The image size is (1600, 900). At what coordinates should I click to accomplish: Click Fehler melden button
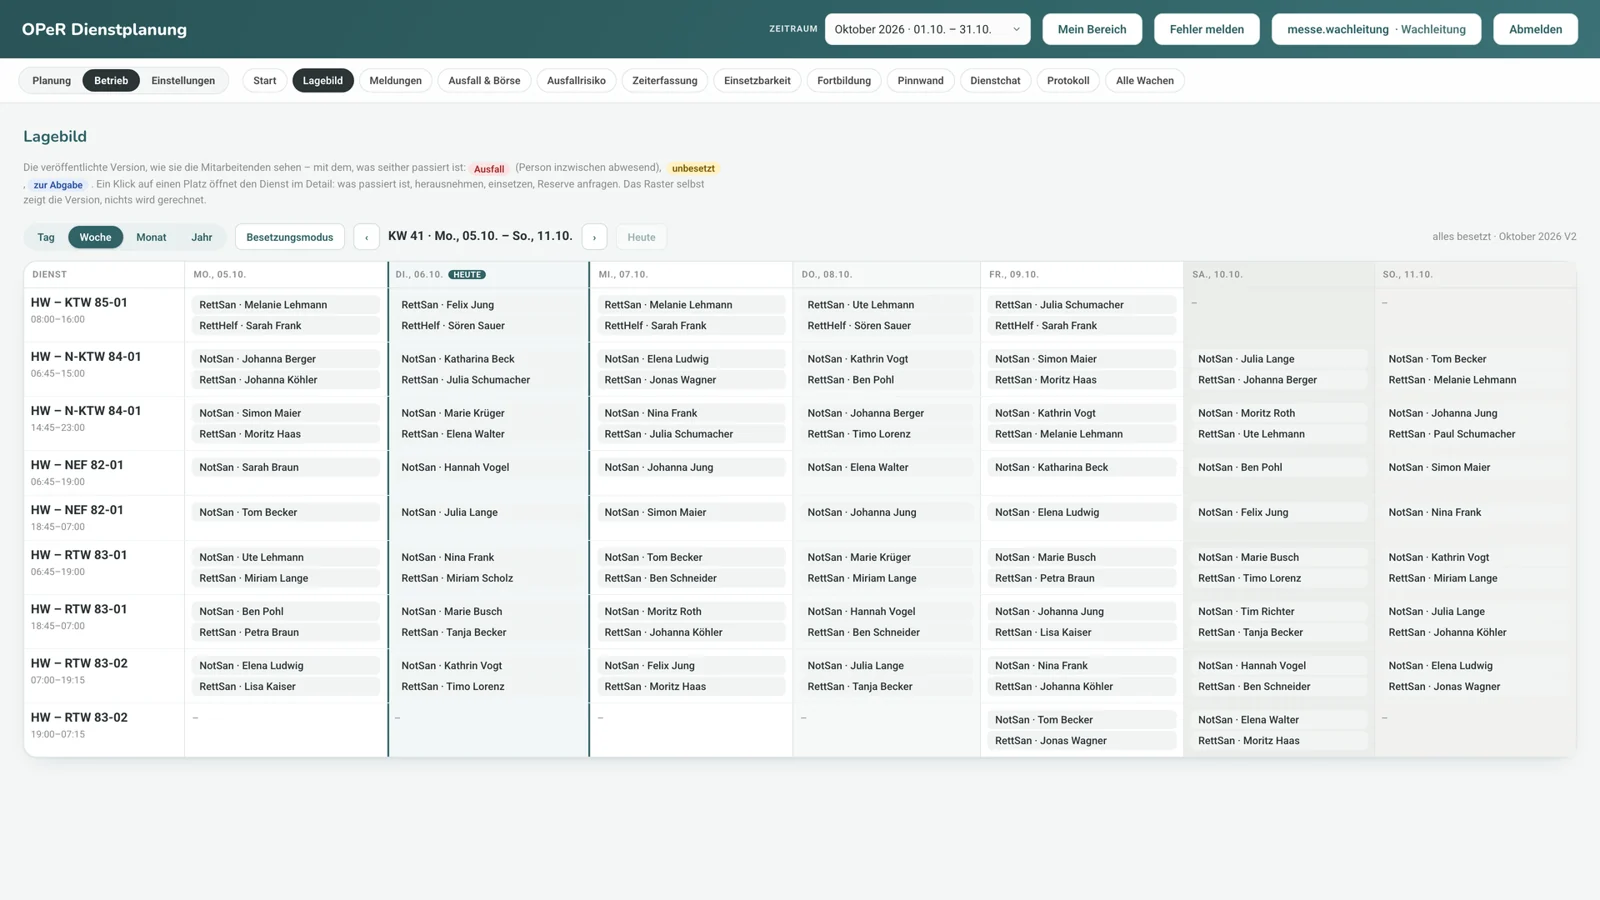(1207, 29)
